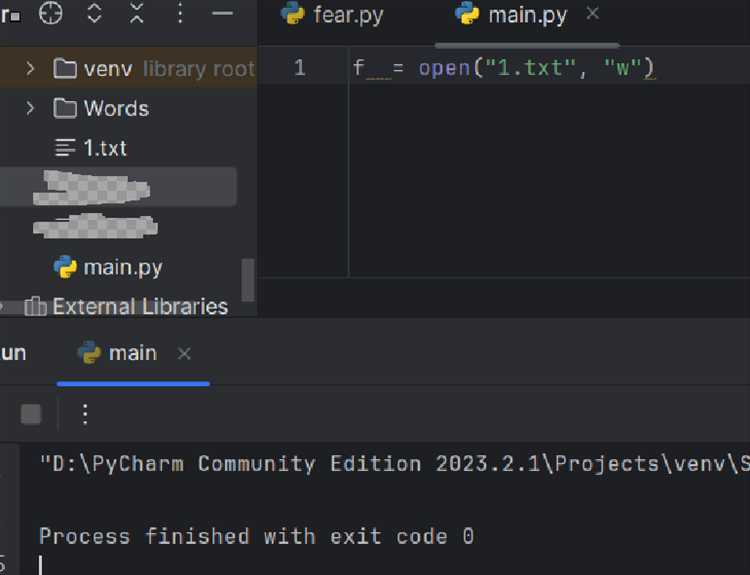Viewport: 750px width, 575px height.
Task: Click the "w" mode string in the editor
Action: click(x=622, y=67)
